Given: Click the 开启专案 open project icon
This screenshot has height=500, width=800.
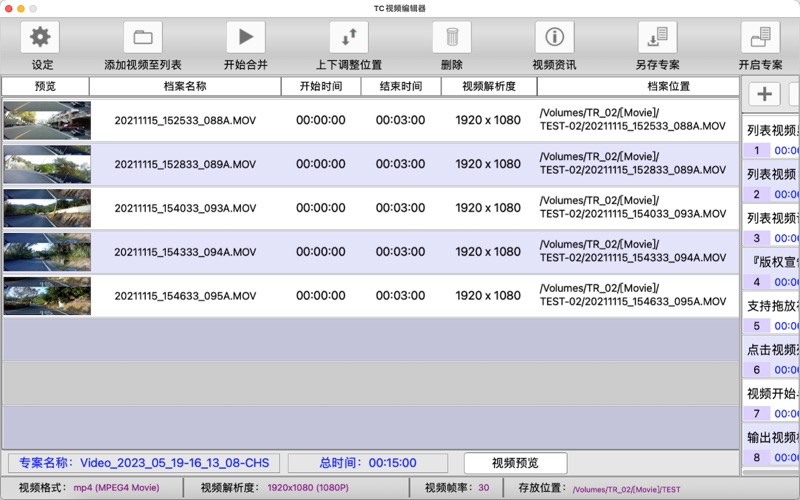Looking at the screenshot, I should (760, 38).
